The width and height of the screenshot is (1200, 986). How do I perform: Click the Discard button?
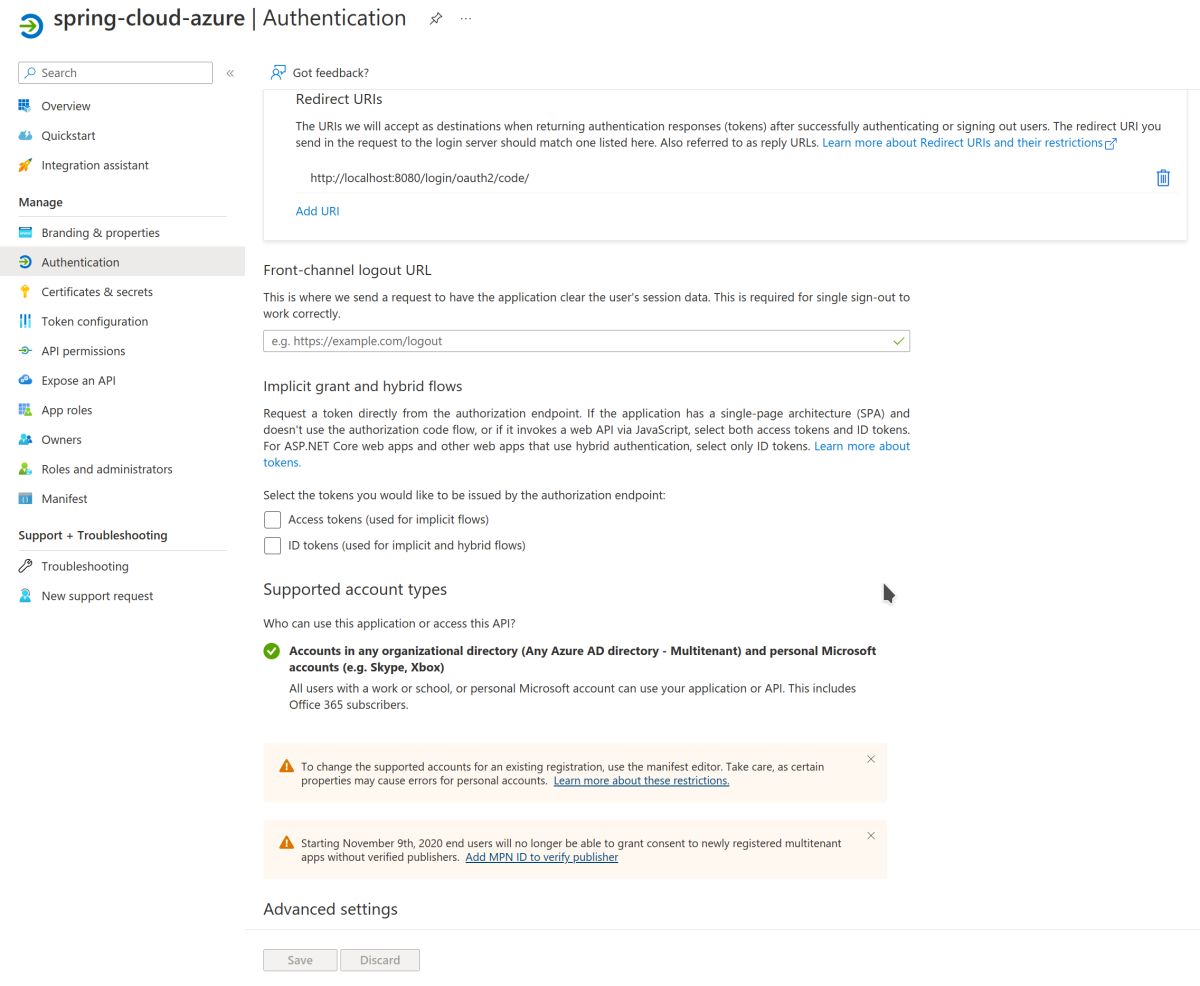[x=380, y=960]
